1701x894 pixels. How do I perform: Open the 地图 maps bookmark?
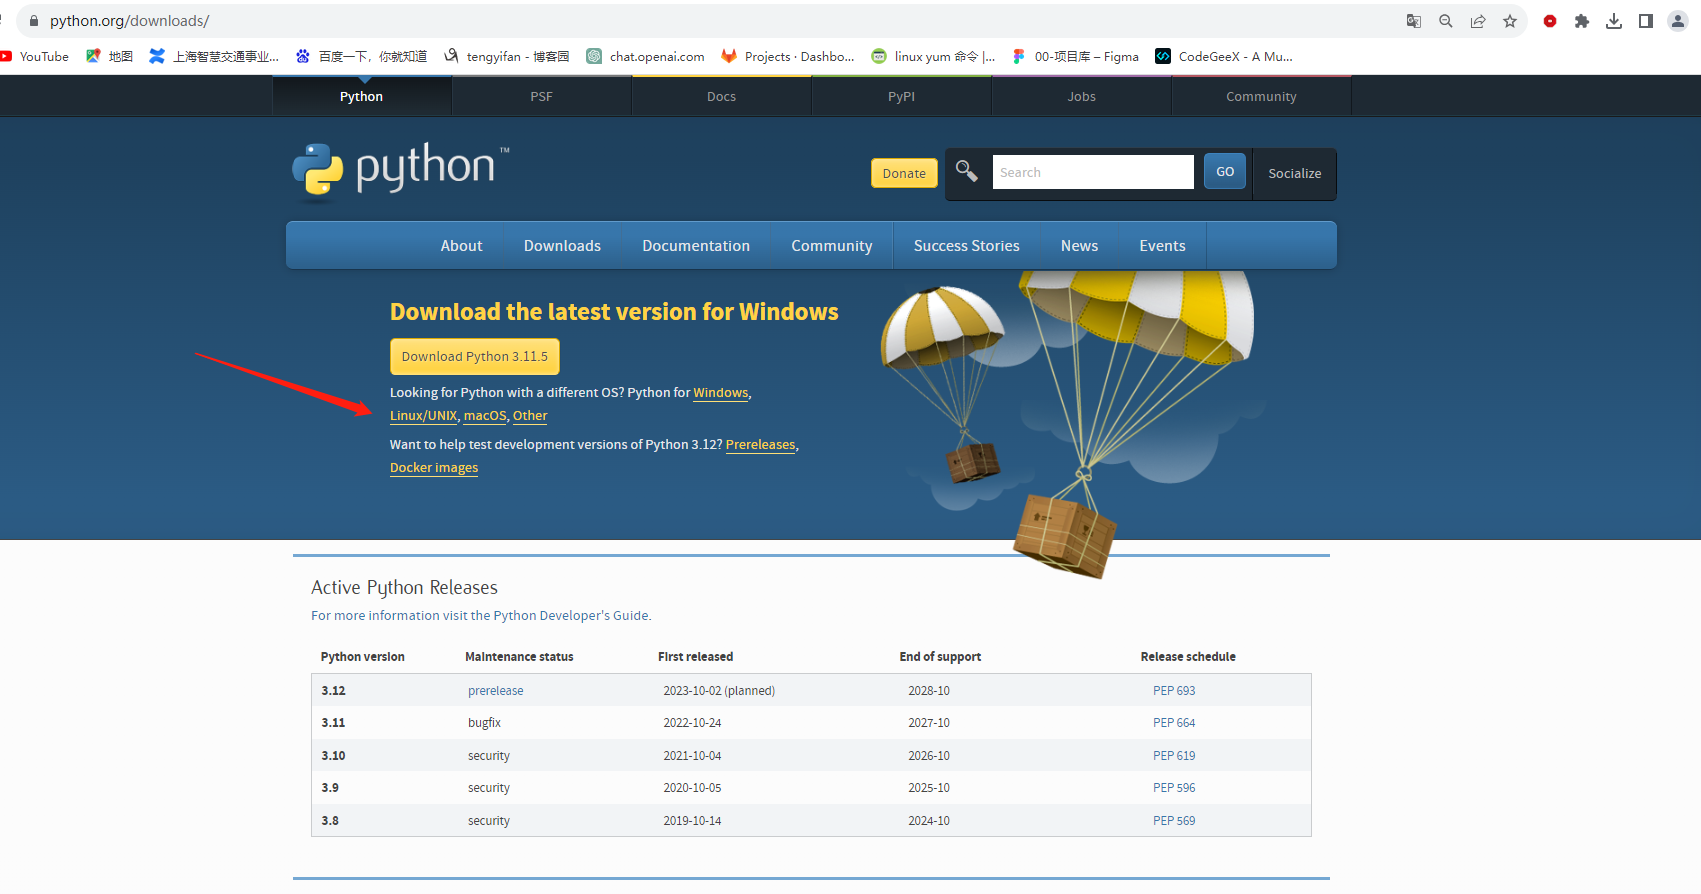point(110,57)
